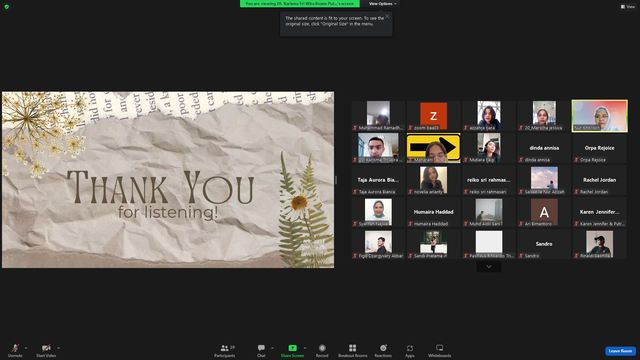
Task: Unmute the microphone in the toolbar
Action: click(x=15, y=350)
